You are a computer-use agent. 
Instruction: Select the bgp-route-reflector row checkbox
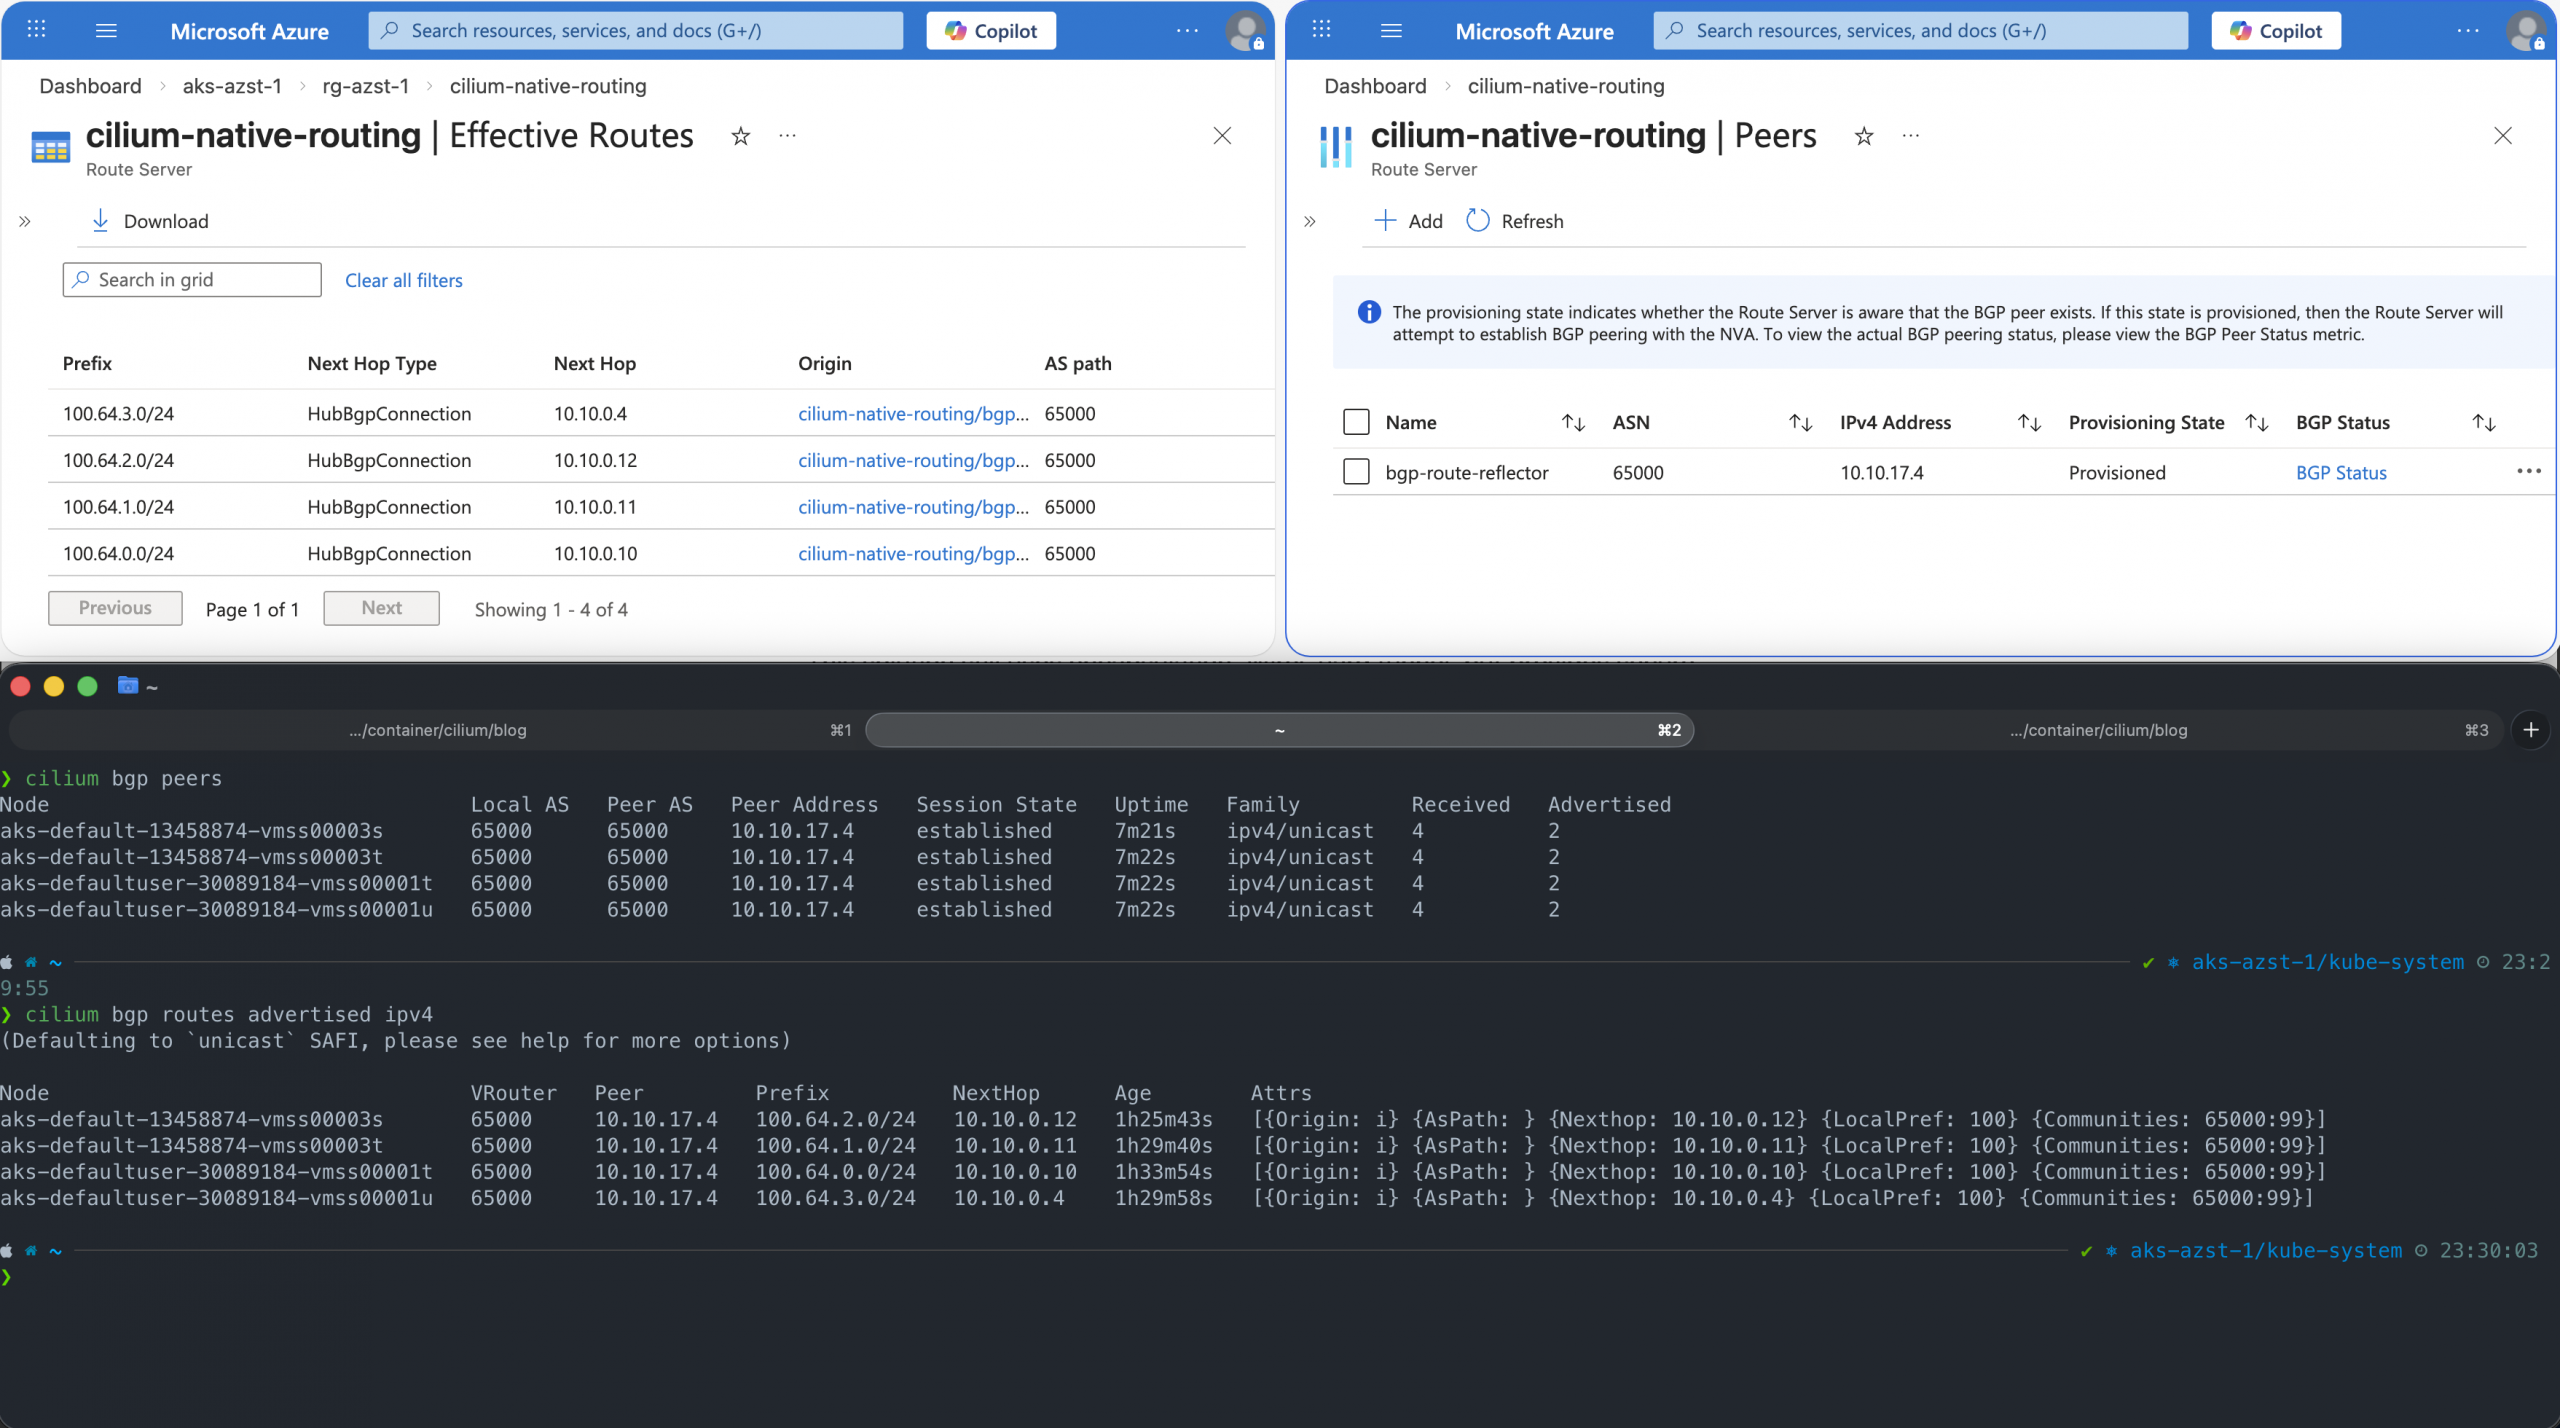point(1356,472)
